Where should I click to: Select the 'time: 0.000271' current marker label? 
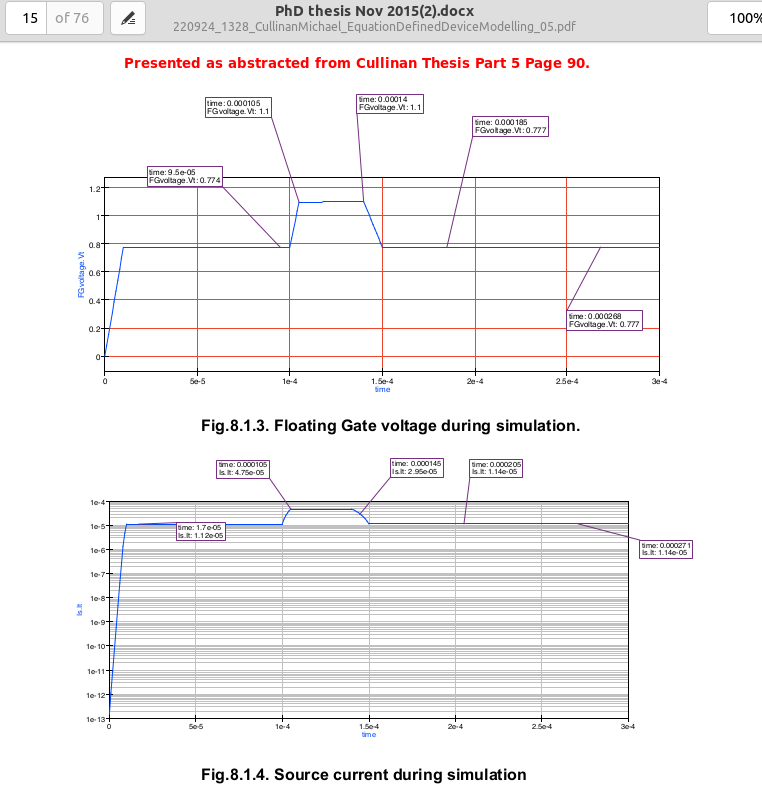pyautogui.click(x=666, y=548)
